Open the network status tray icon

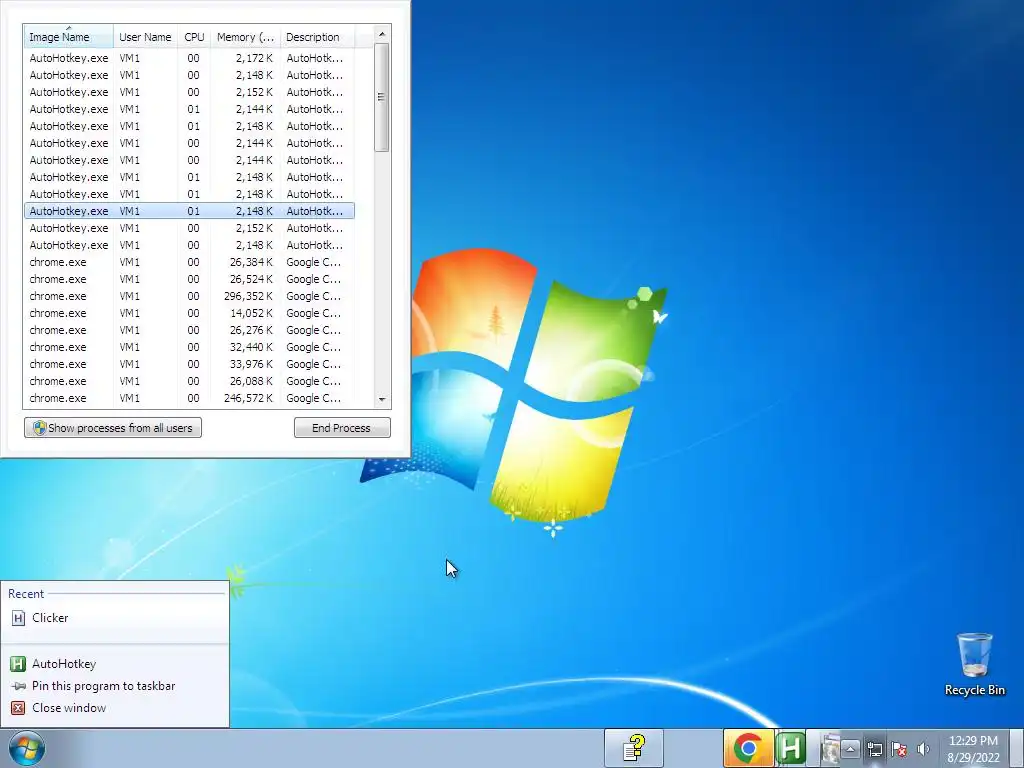(x=874, y=749)
